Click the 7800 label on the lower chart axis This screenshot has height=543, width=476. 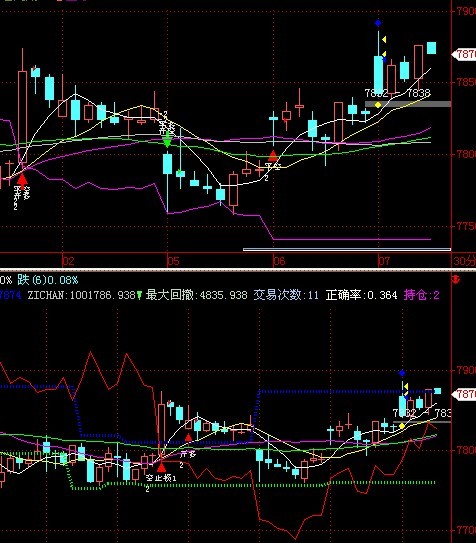pyautogui.click(x=466, y=450)
